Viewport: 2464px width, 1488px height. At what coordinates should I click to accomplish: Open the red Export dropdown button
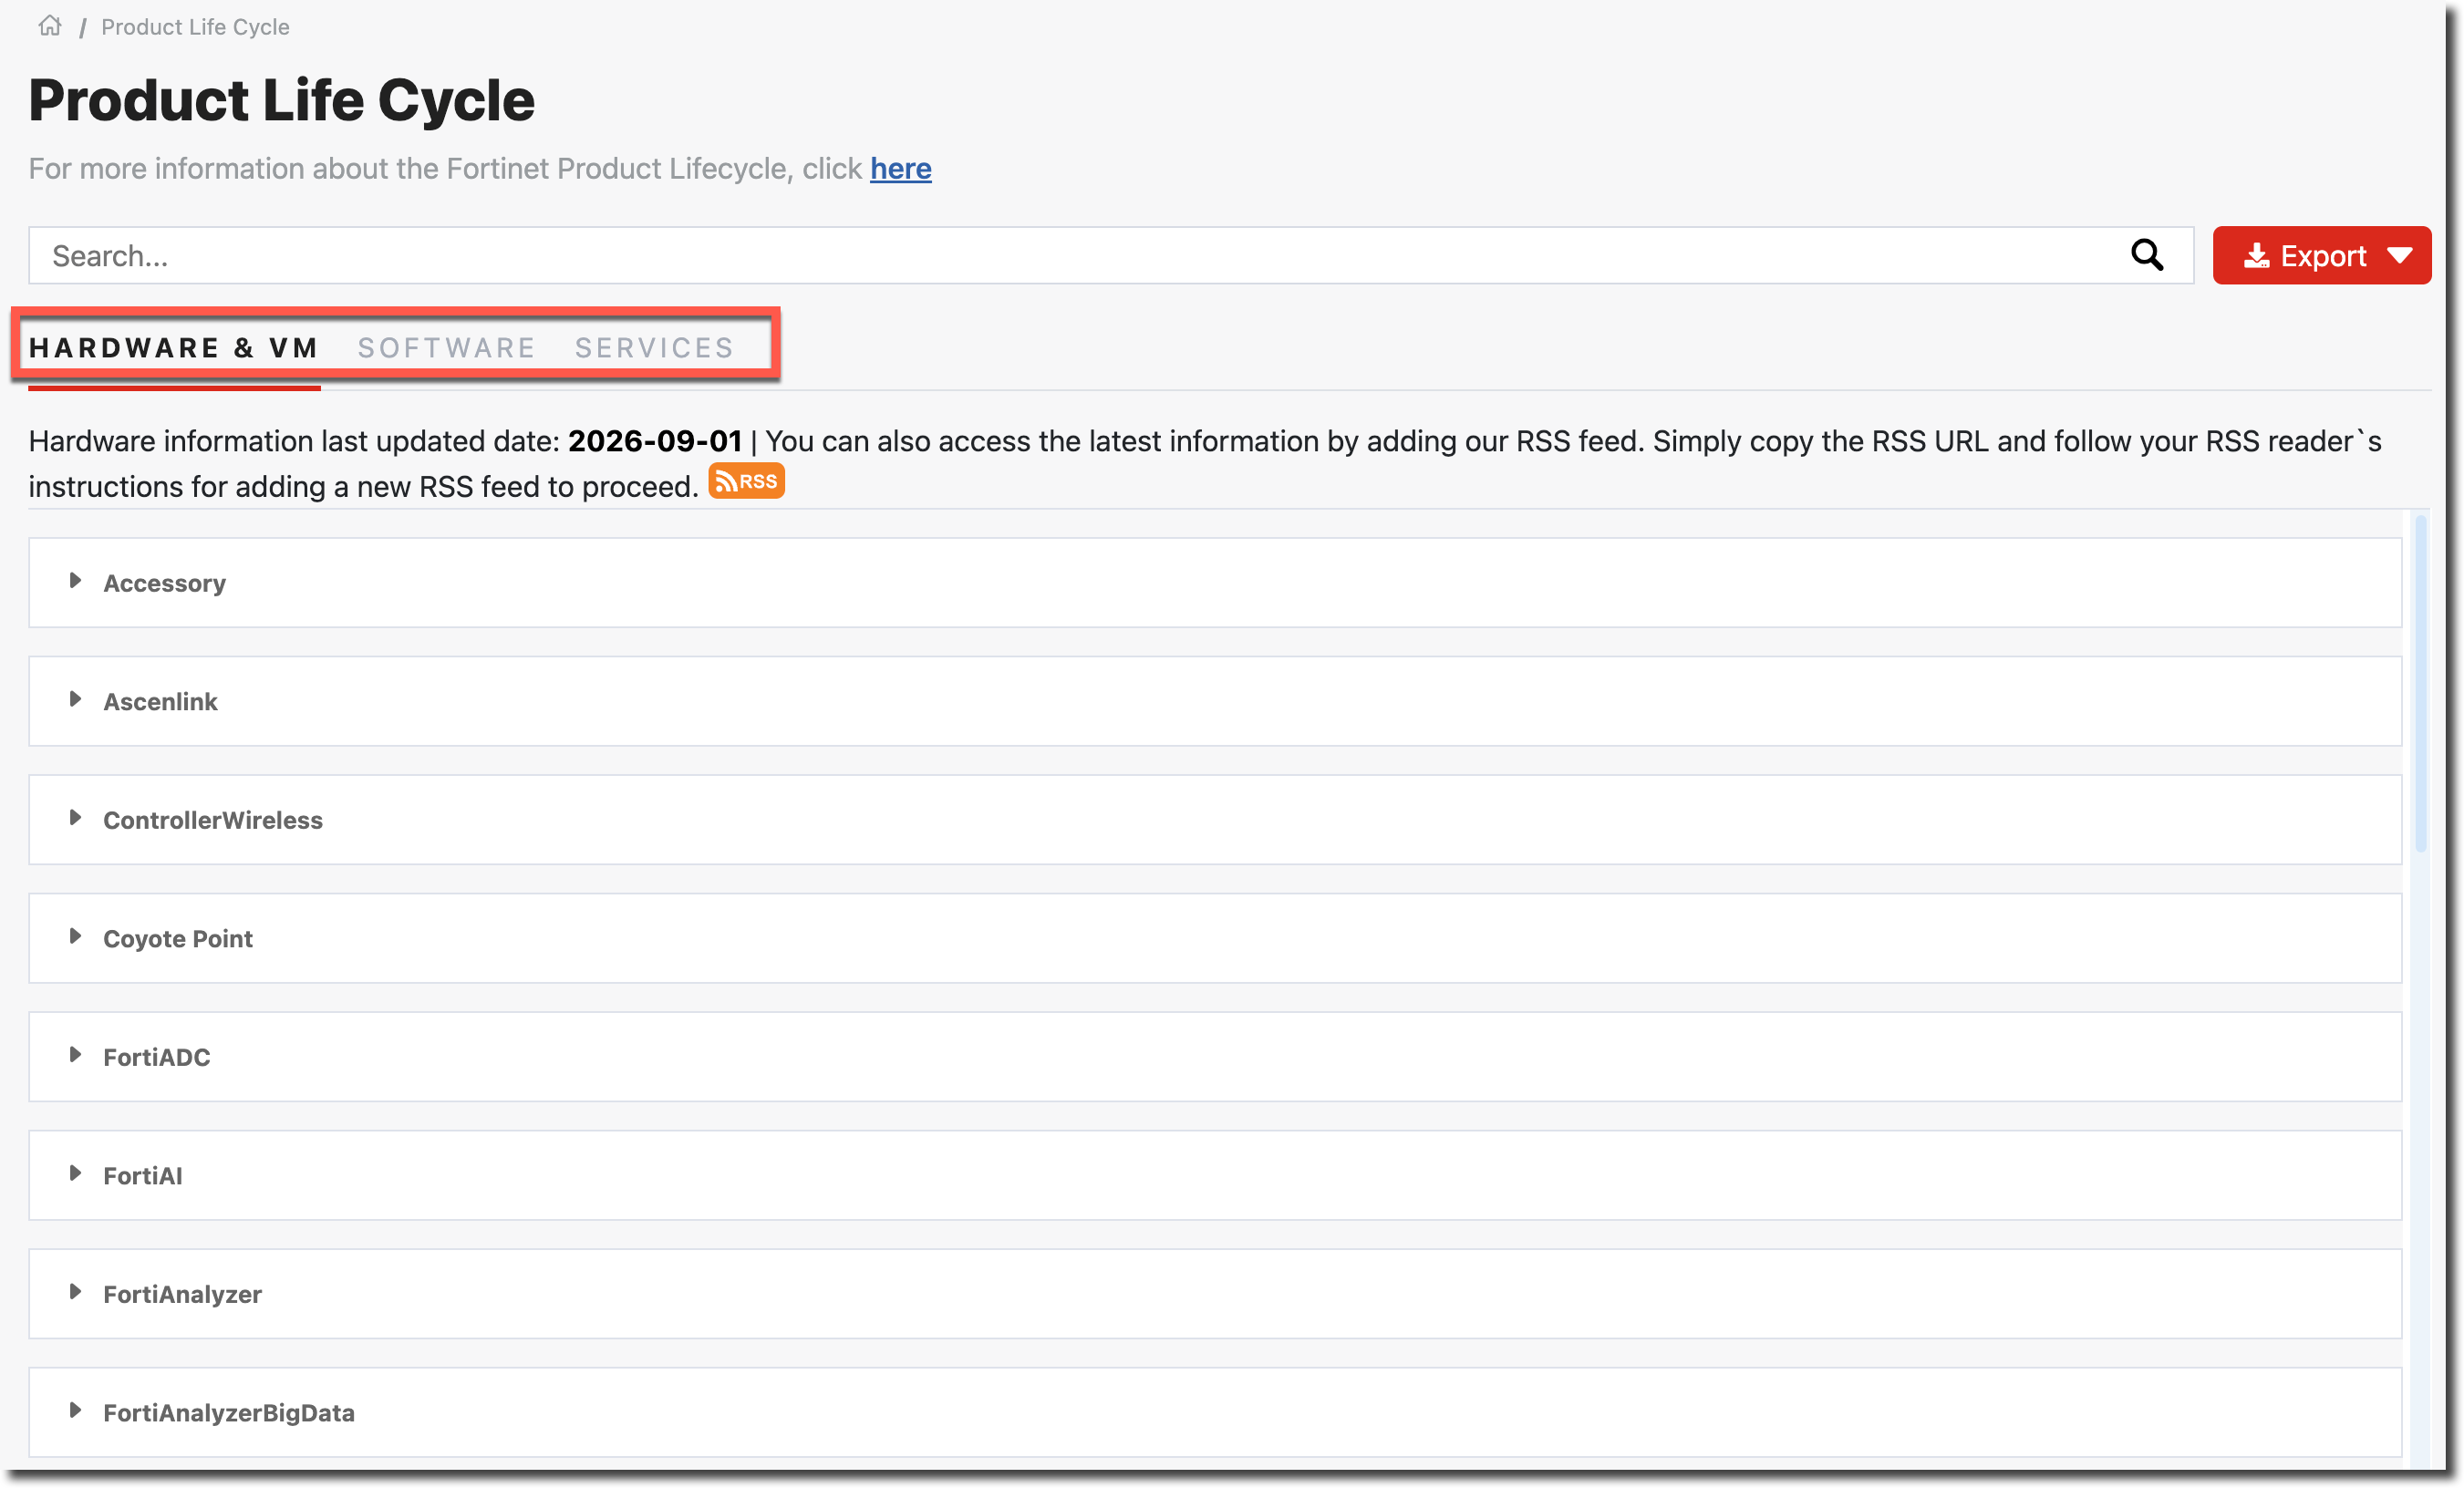[x=2321, y=255]
